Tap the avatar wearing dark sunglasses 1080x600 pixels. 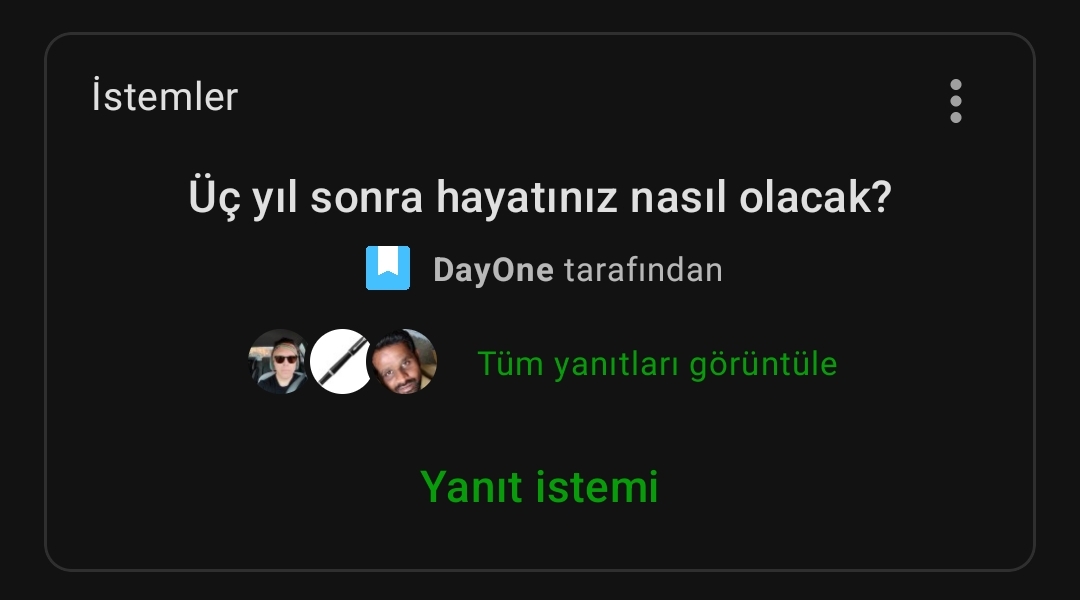[280, 362]
